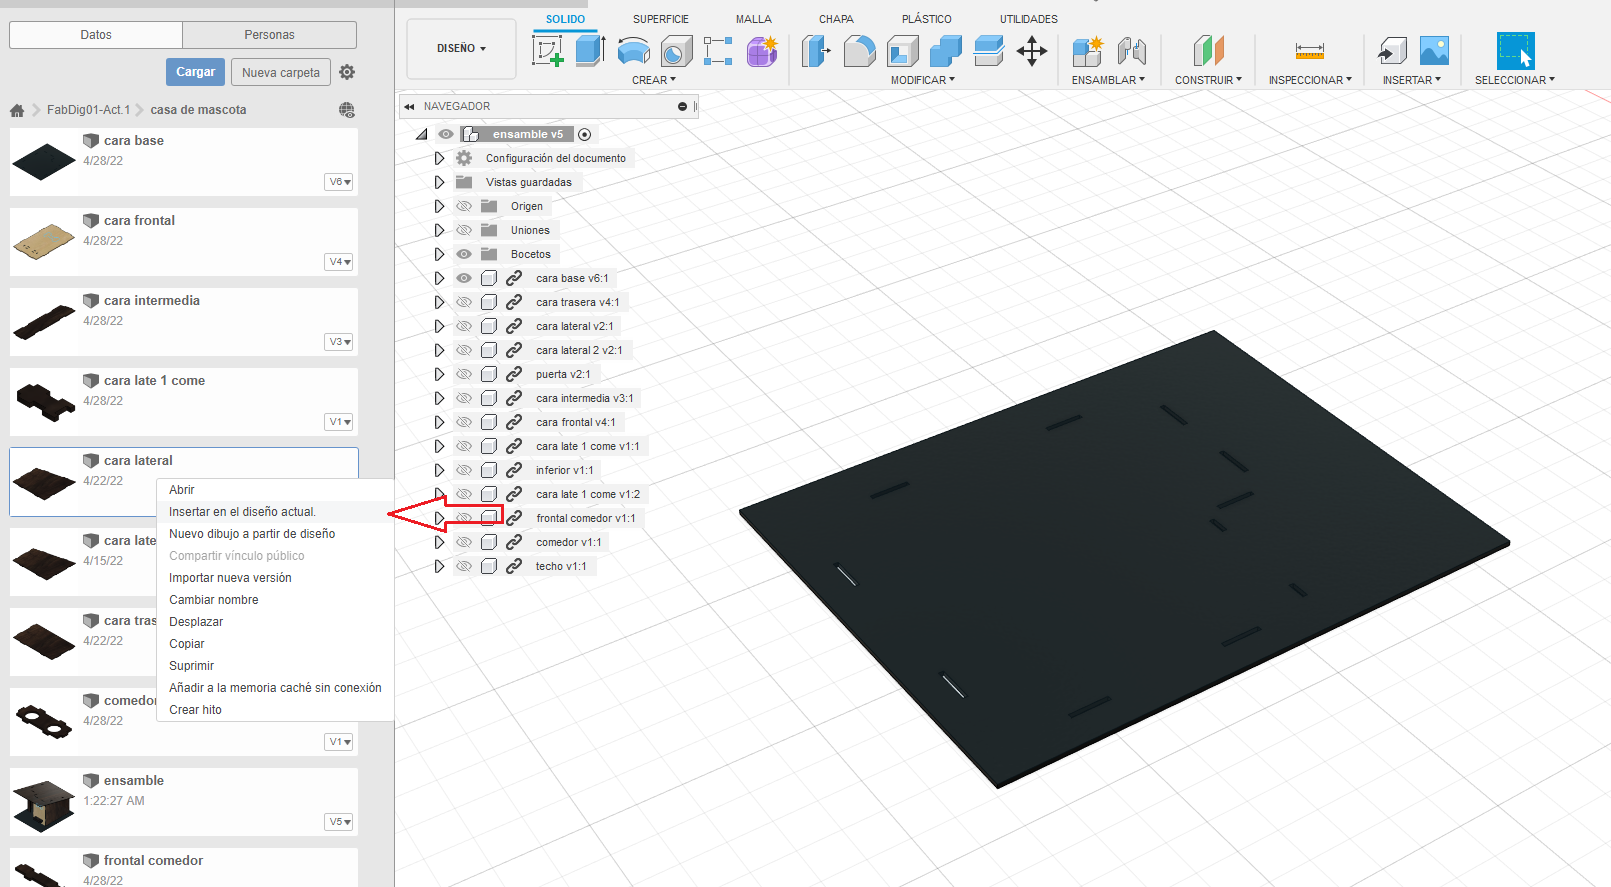Select the Hole tool
1611x887 pixels.
tap(676, 50)
